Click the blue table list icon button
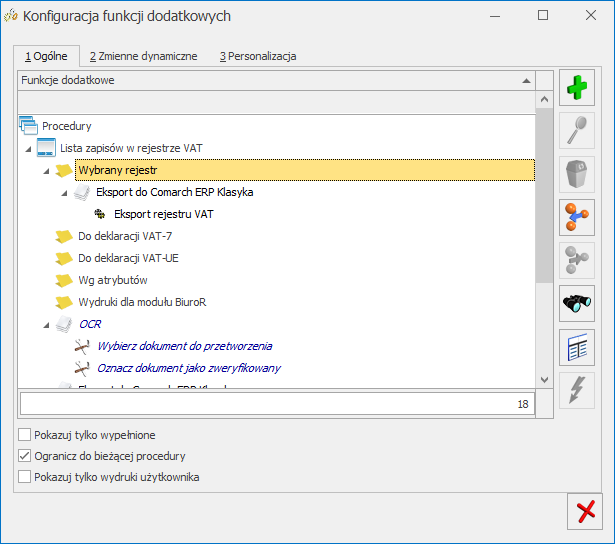The image size is (615, 544). pos(576,347)
